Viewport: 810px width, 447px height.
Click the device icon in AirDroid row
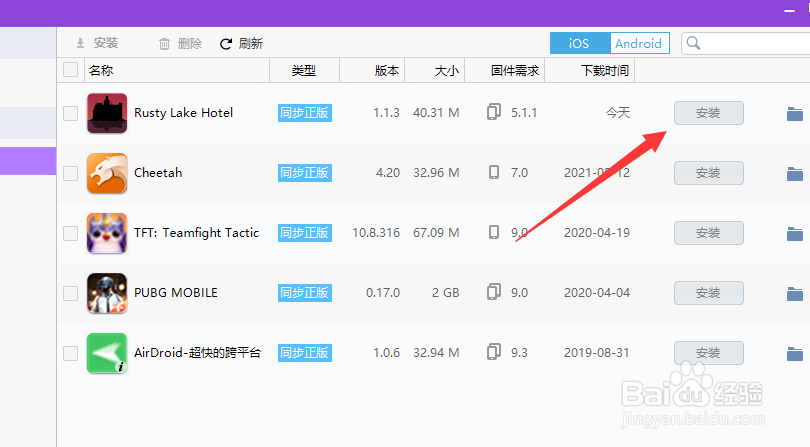(x=494, y=351)
